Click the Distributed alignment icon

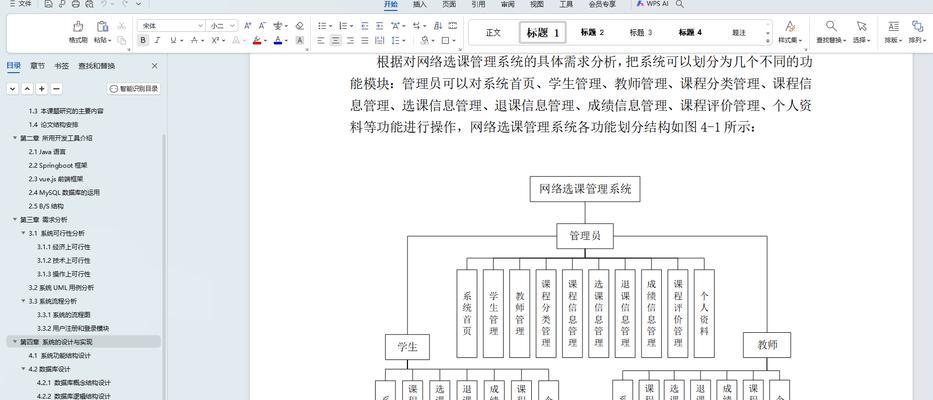pyautogui.click(x=378, y=40)
